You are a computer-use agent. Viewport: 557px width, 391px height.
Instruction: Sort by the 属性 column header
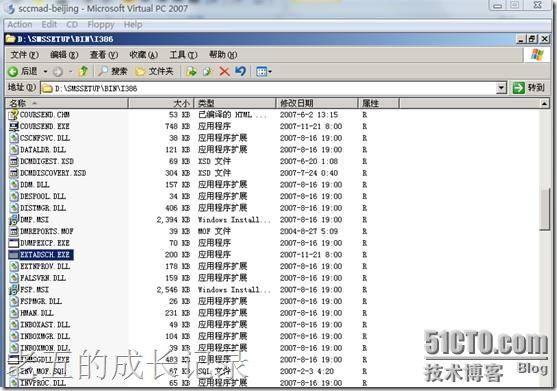(x=379, y=103)
